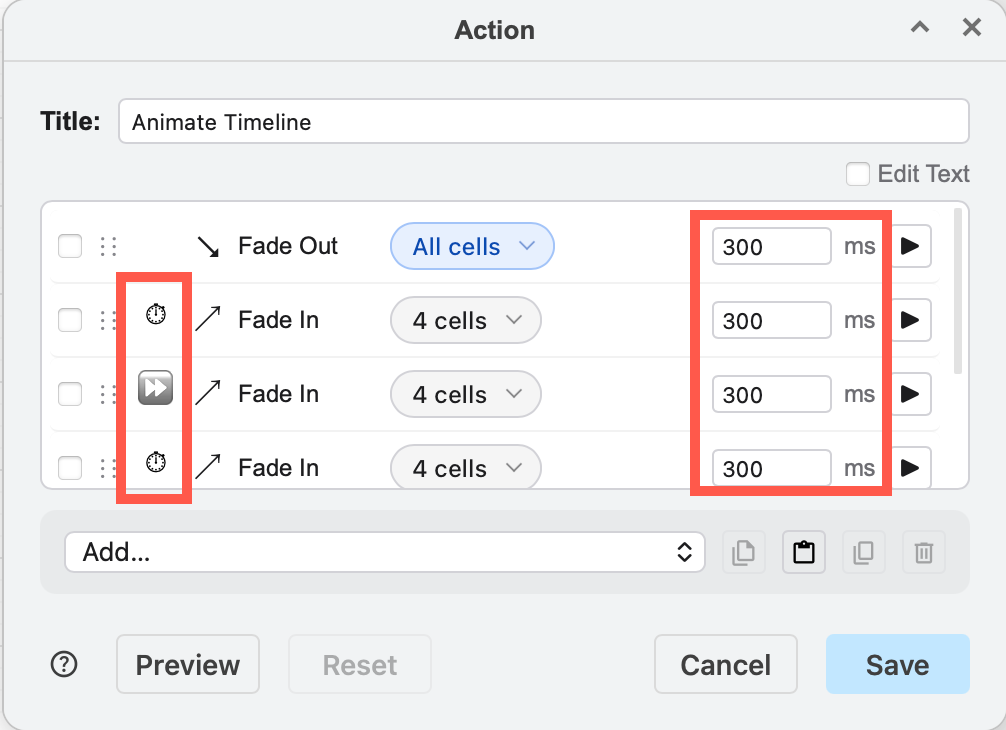Play the last Fade In step
This screenshot has width=1006, height=730.
click(x=911, y=468)
